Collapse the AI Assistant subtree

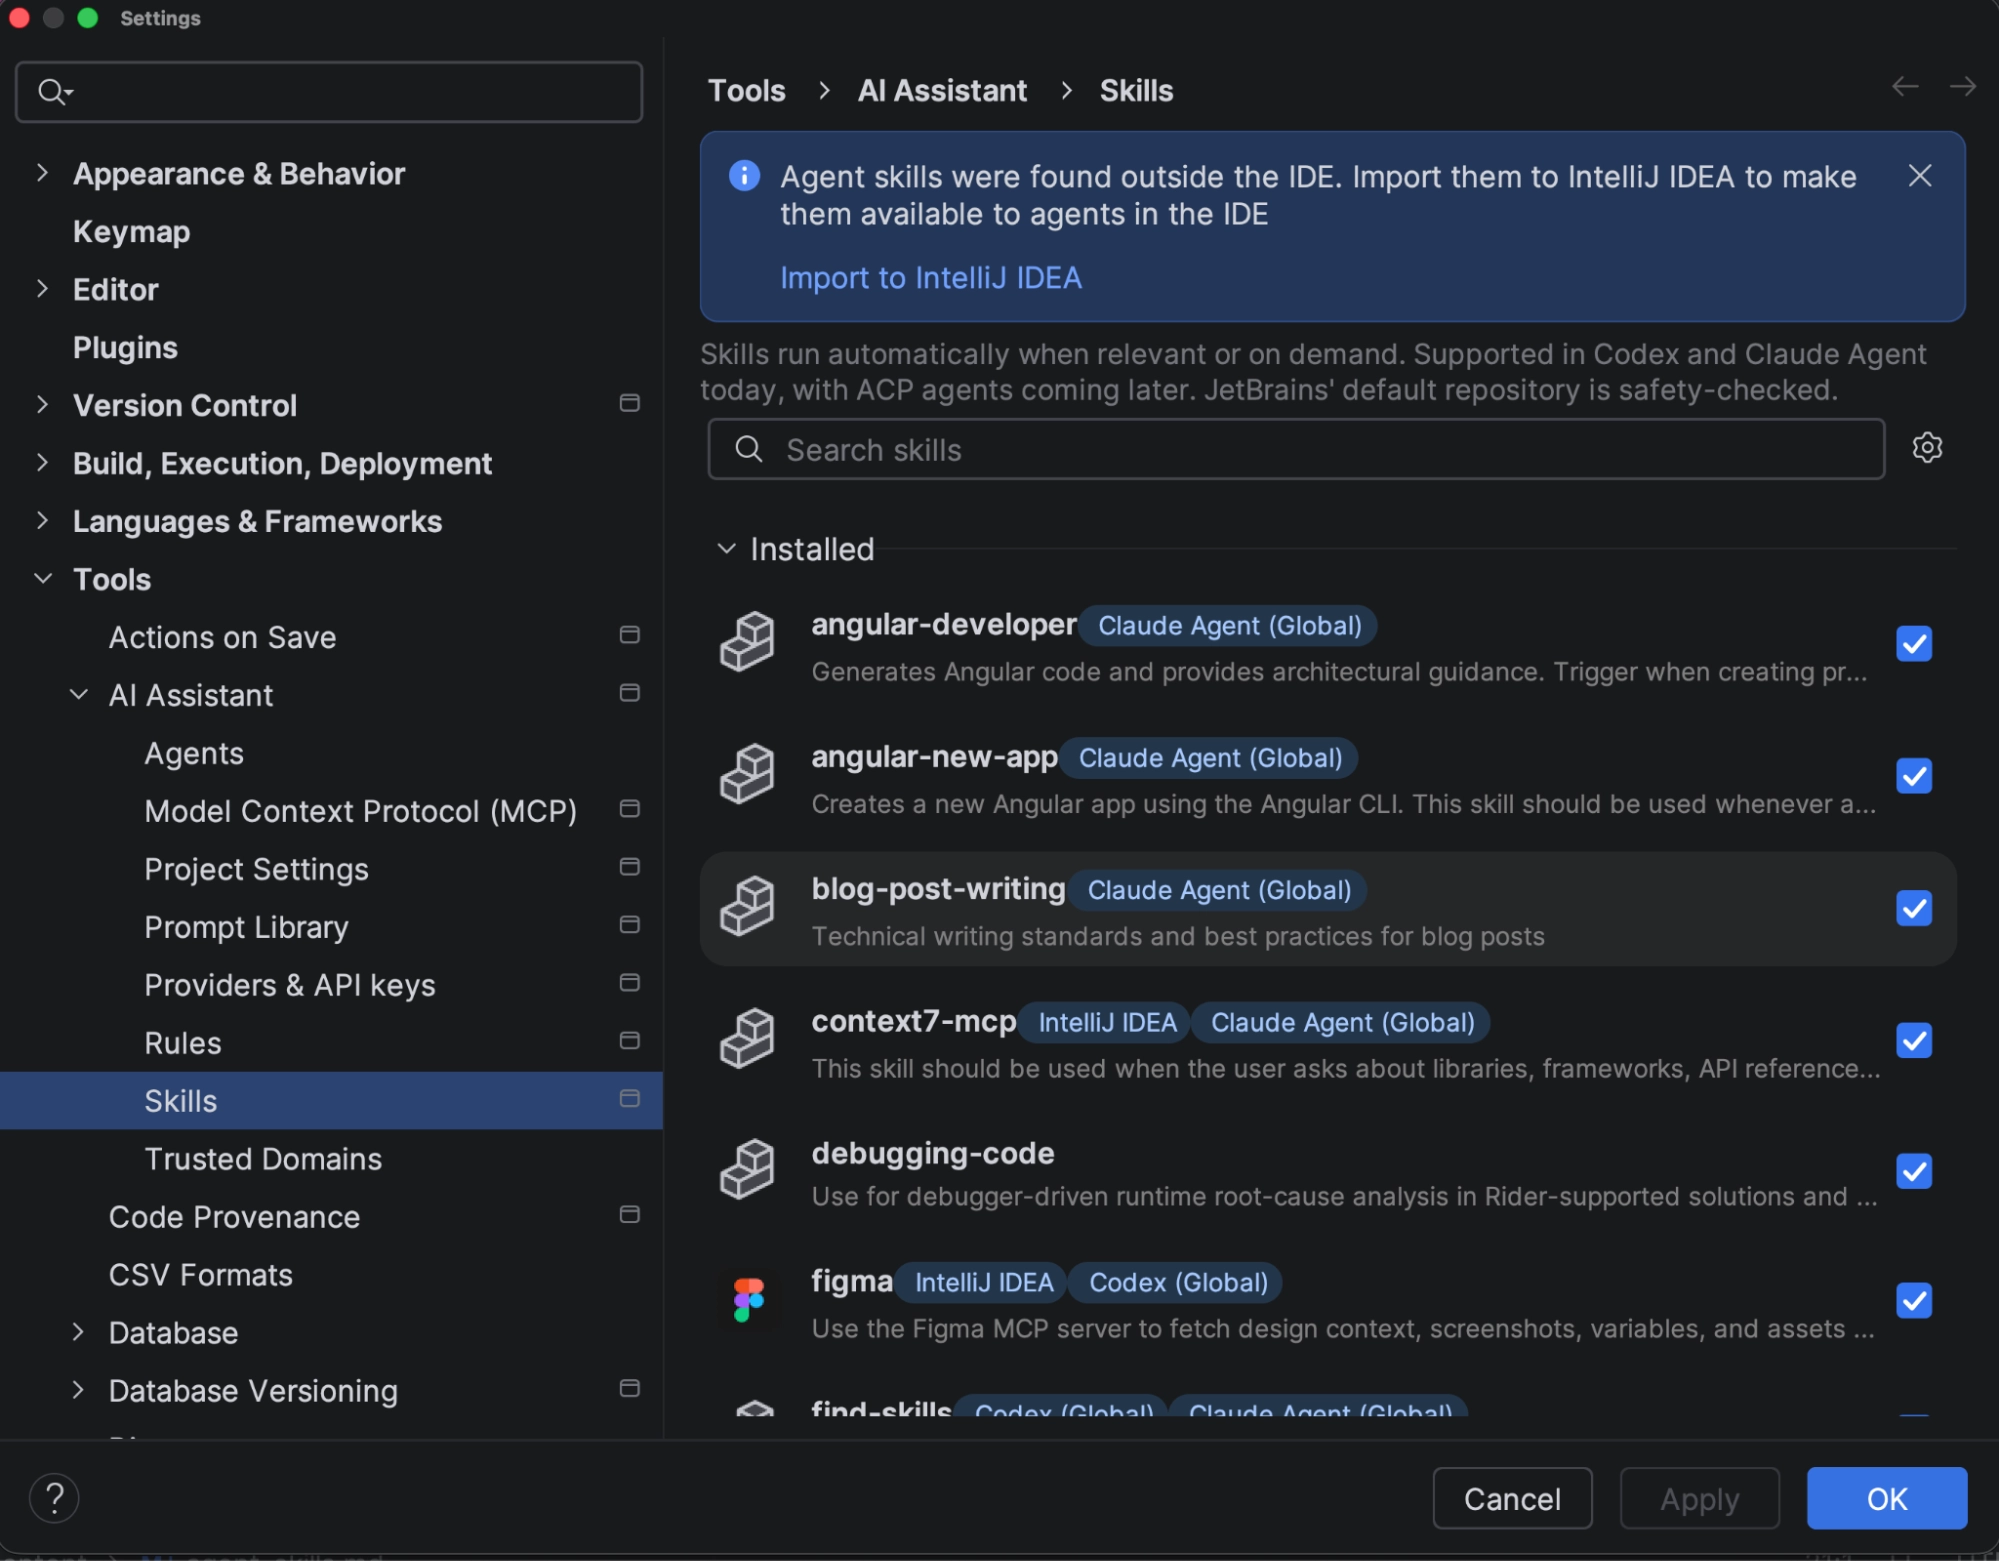[x=79, y=695]
